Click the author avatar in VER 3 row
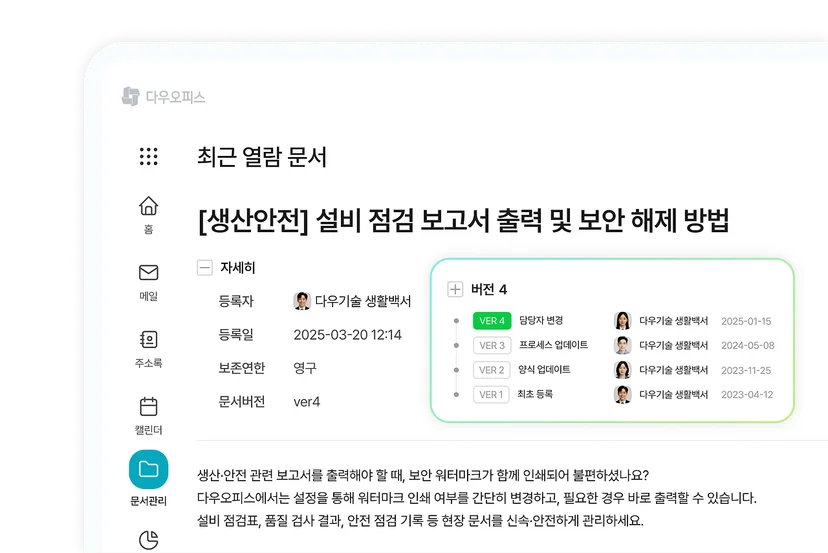This screenshot has width=828, height=553. (623, 345)
